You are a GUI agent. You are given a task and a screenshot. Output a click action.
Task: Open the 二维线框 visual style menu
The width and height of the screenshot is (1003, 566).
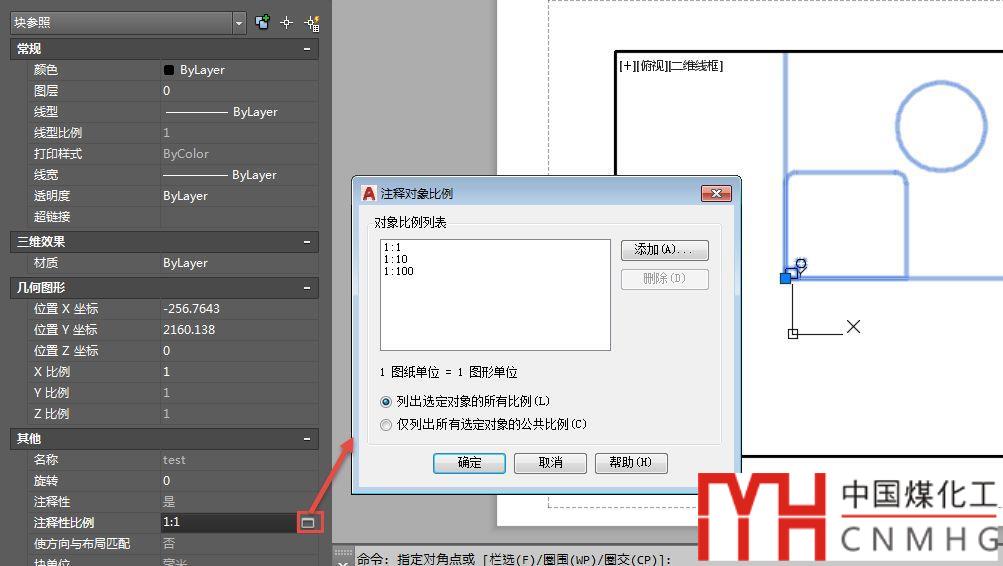coord(696,66)
